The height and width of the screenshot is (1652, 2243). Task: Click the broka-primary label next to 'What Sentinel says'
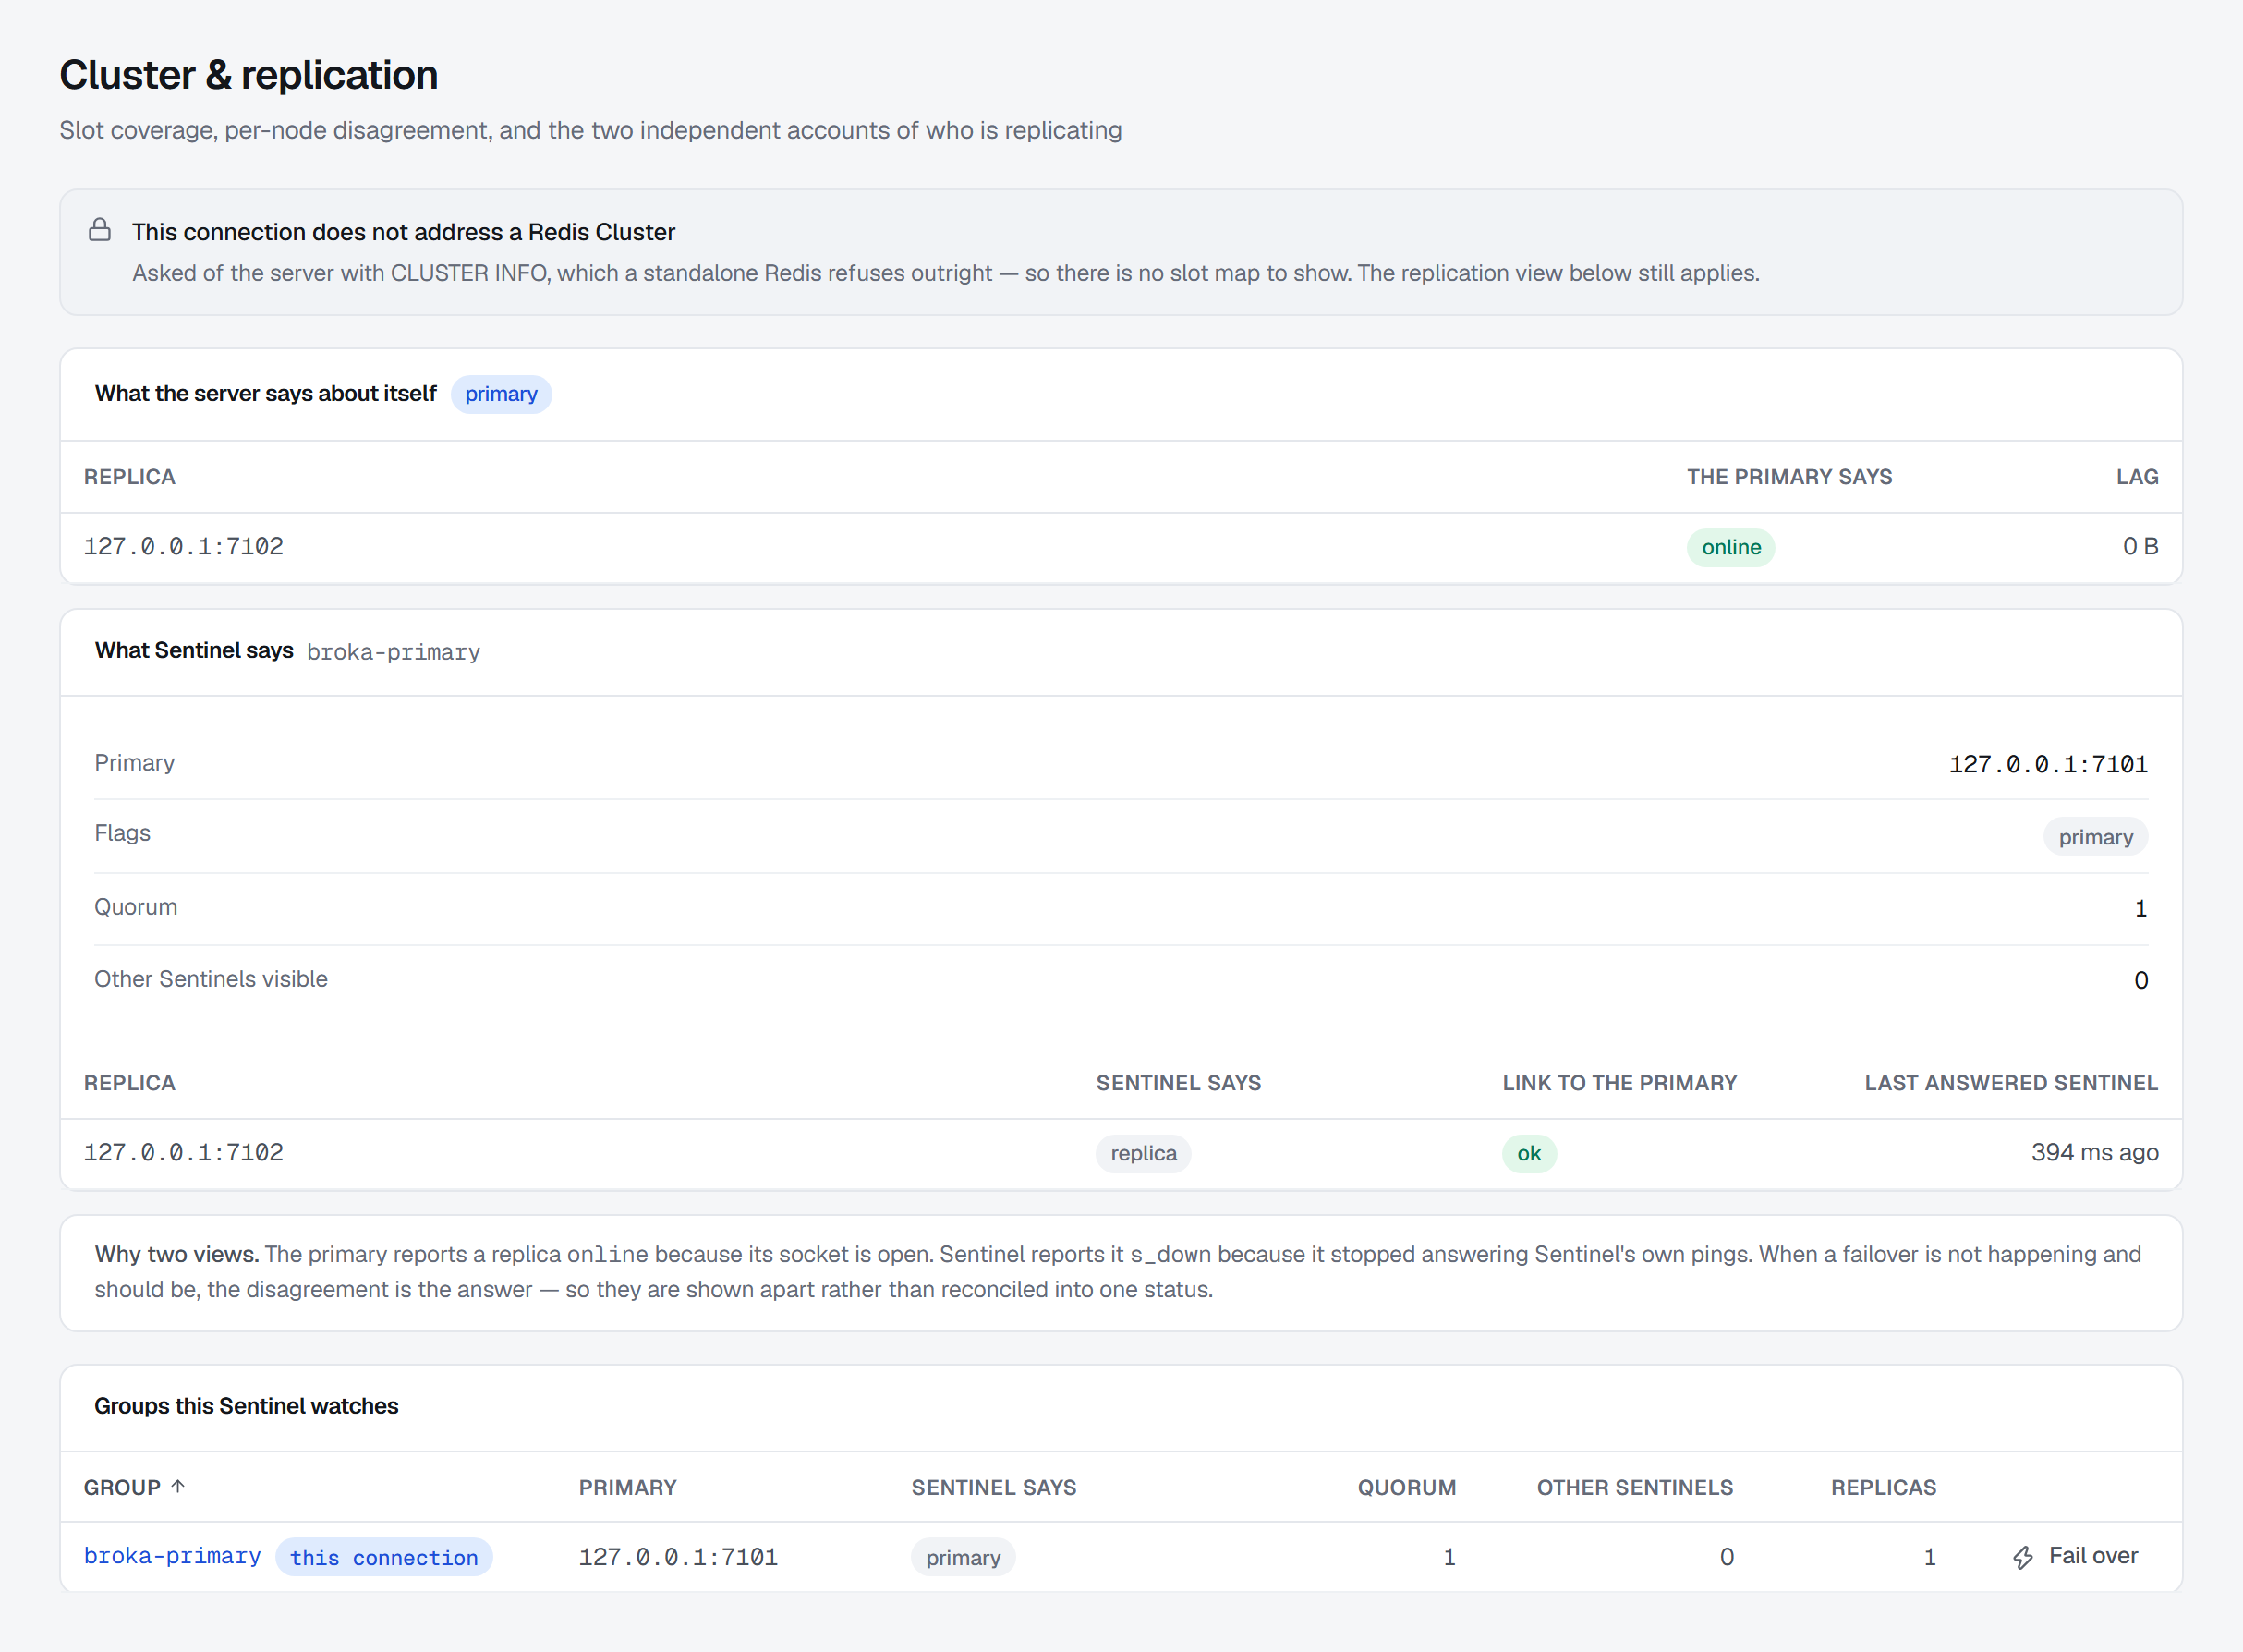[x=393, y=652]
